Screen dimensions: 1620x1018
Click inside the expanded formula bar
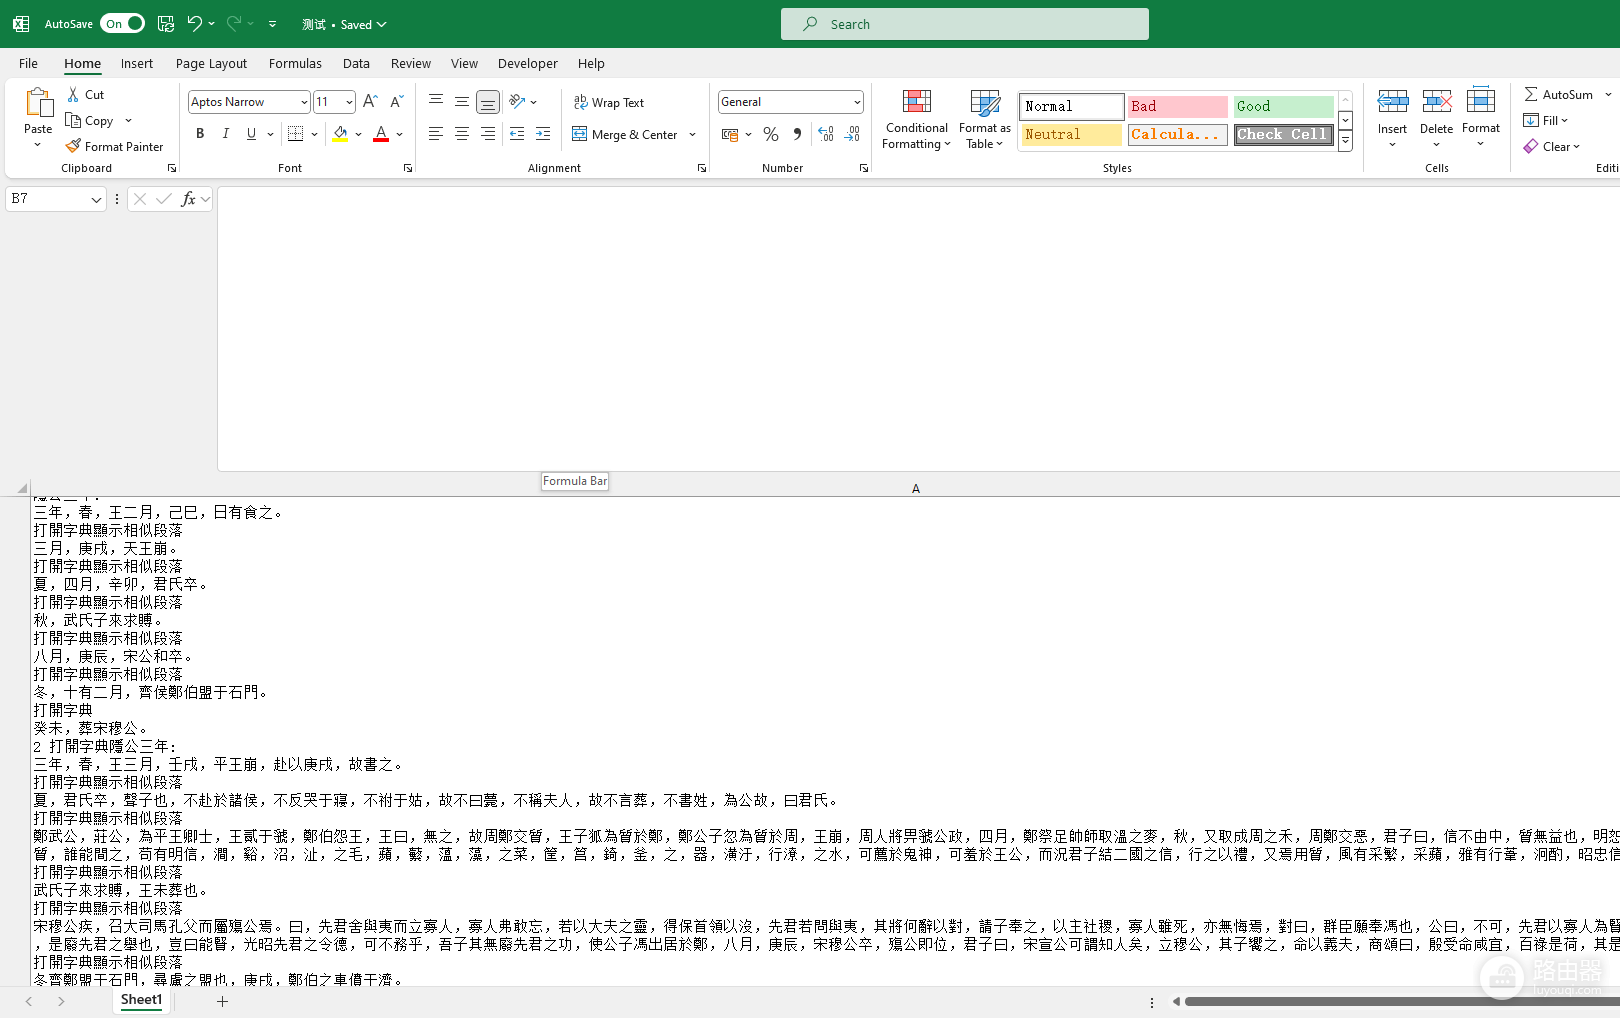pos(918,329)
